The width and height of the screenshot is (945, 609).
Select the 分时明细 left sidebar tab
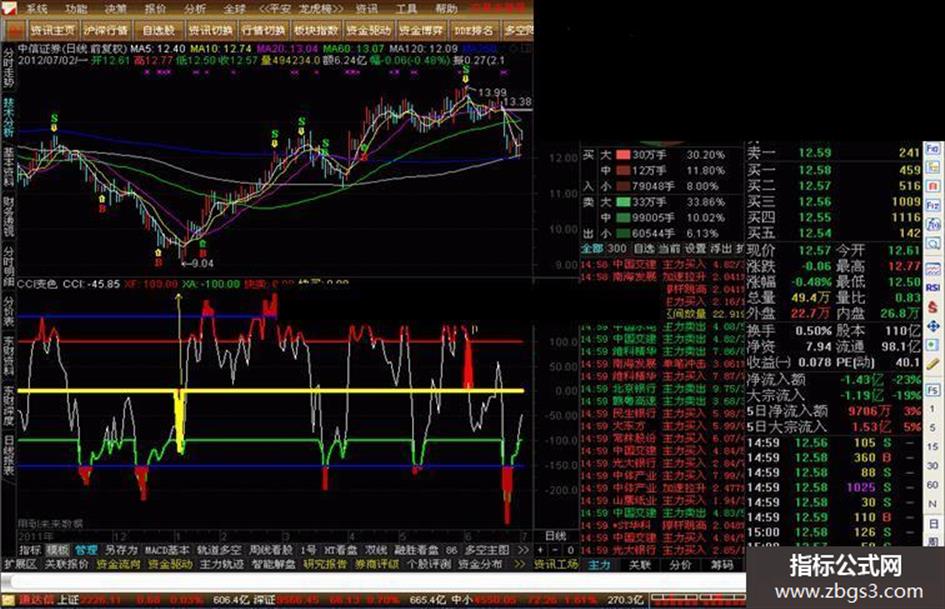pyautogui.click(x=9, y=265)
